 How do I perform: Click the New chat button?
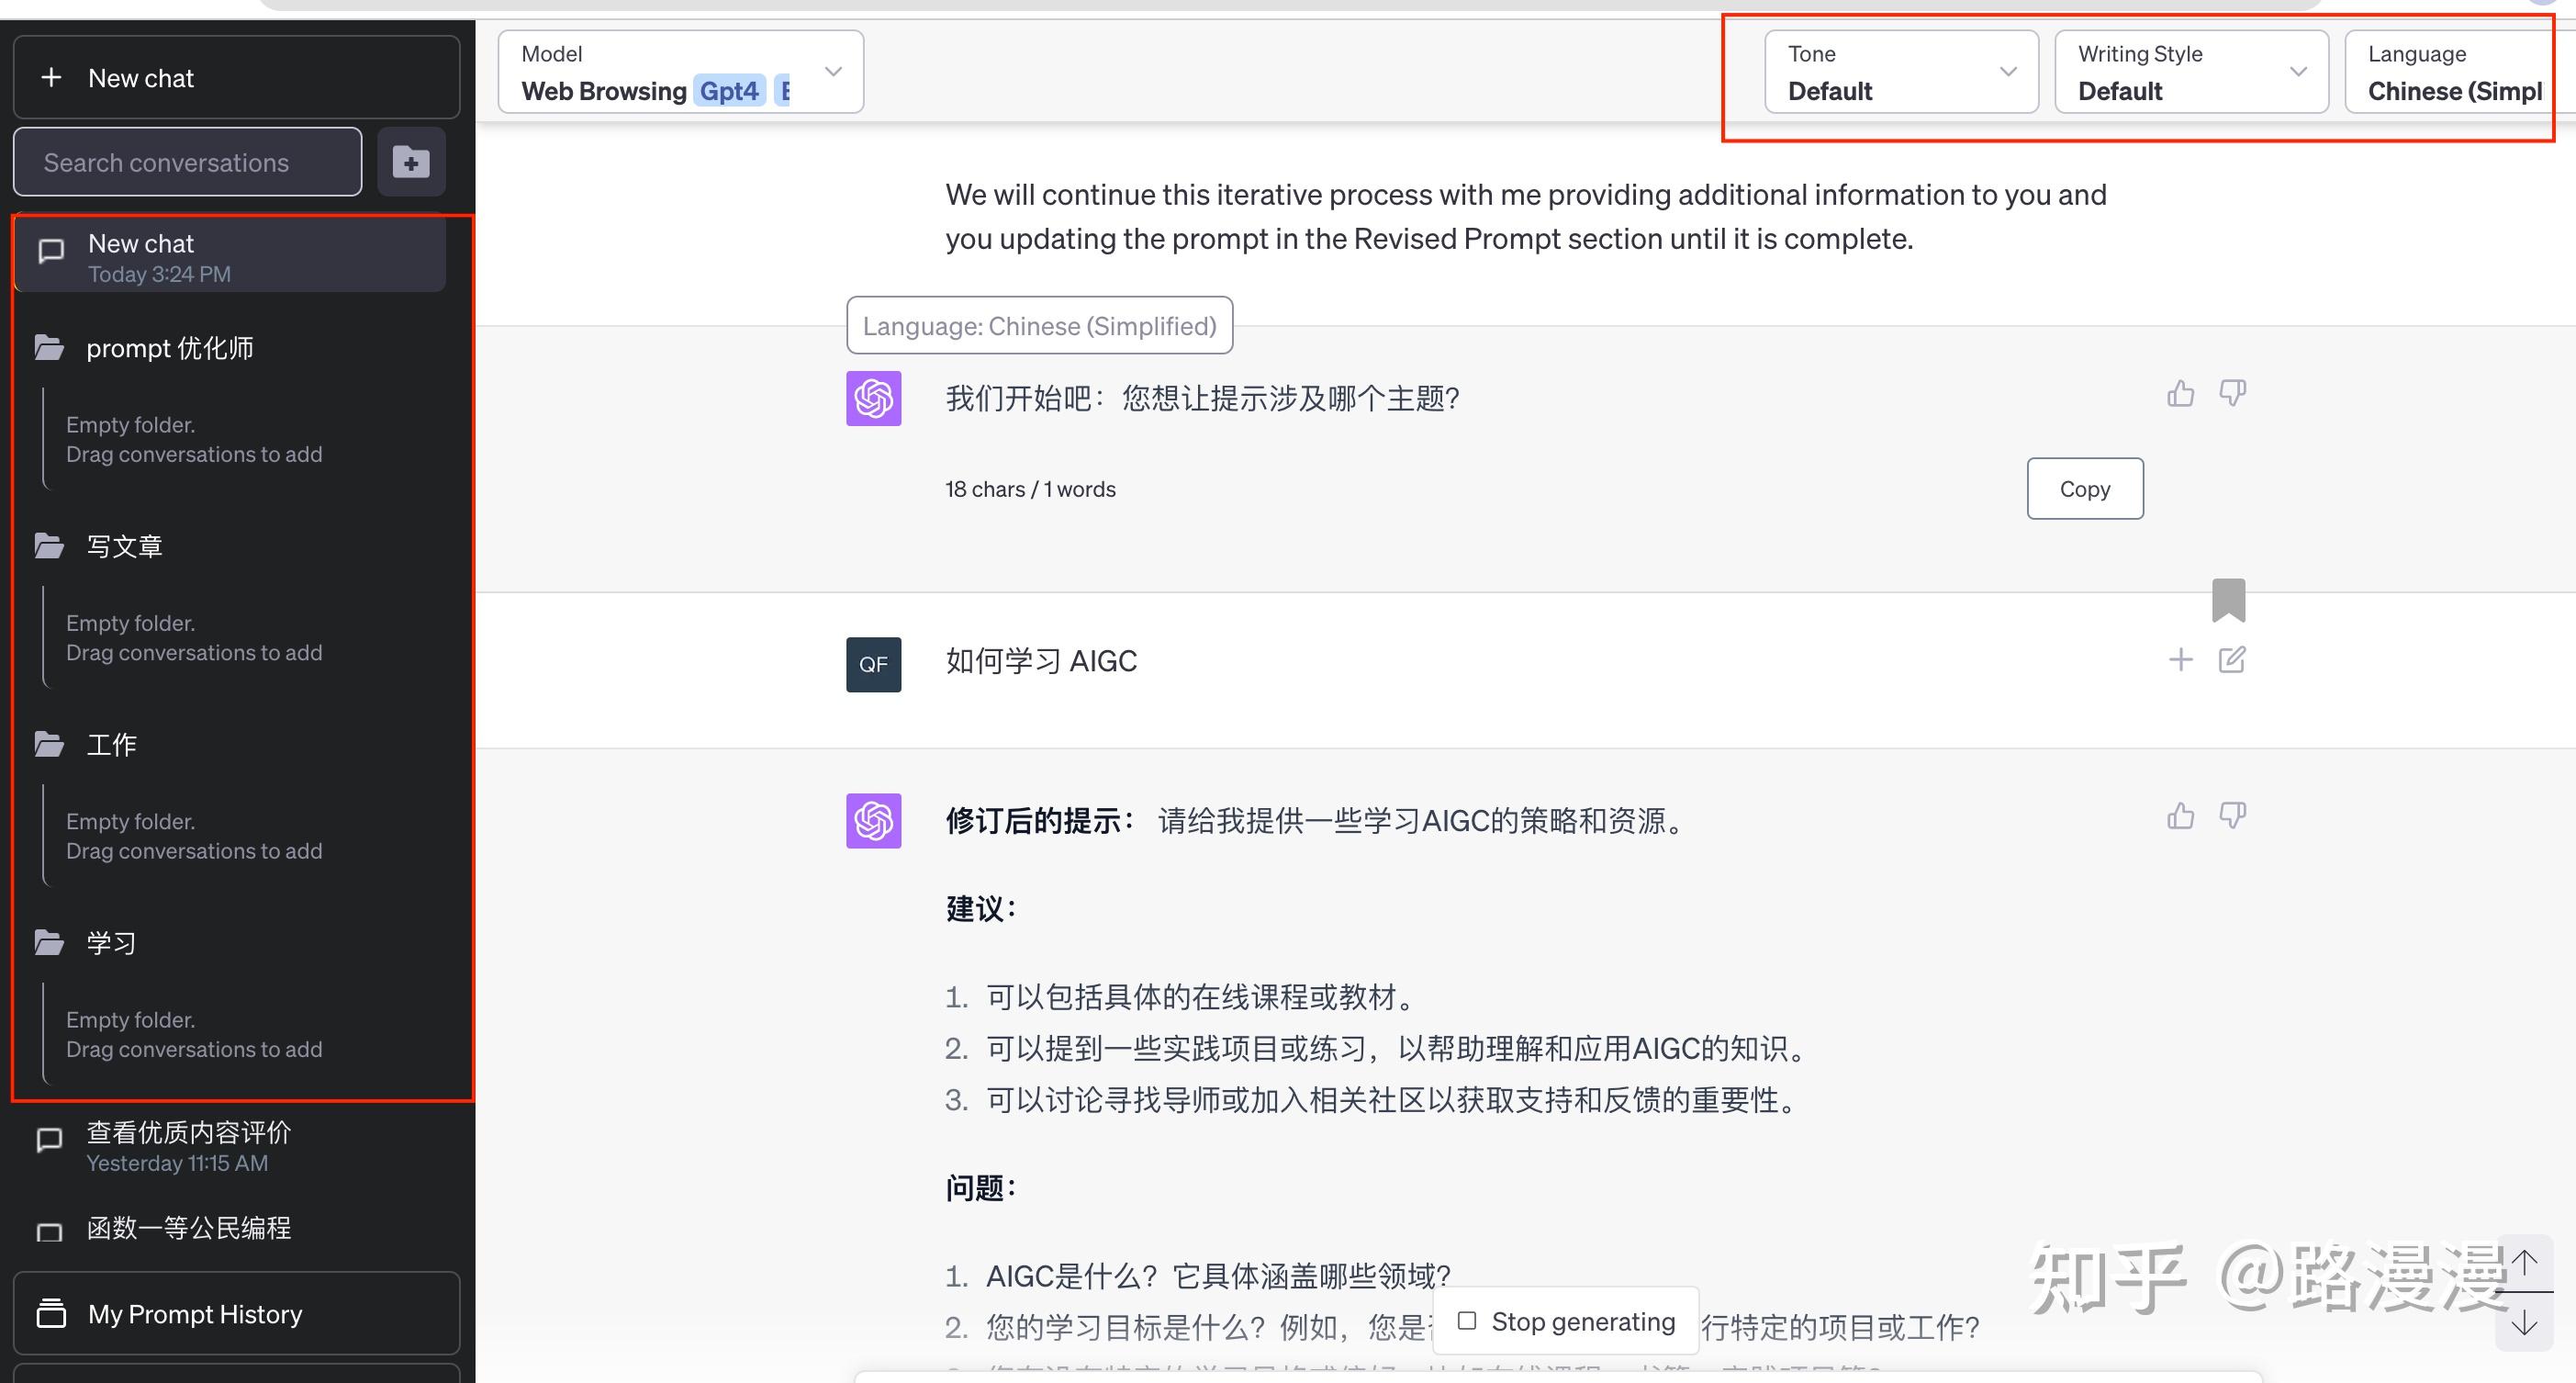[x=236, y=77]
